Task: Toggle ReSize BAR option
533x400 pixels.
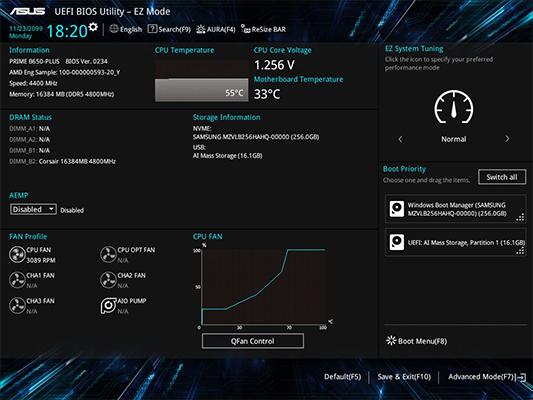Action: click(263, 29)
